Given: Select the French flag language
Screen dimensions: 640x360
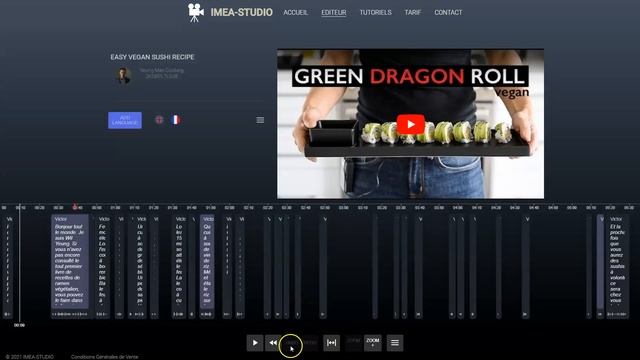Looking at the screenshot, I should point(176,120).
